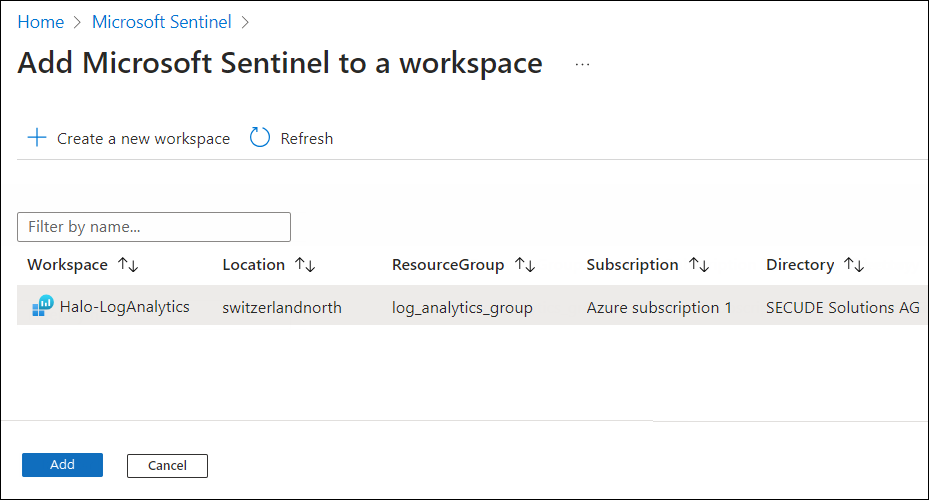Click sort arrows next to Location
929x500 pixels.
[305, 265]
